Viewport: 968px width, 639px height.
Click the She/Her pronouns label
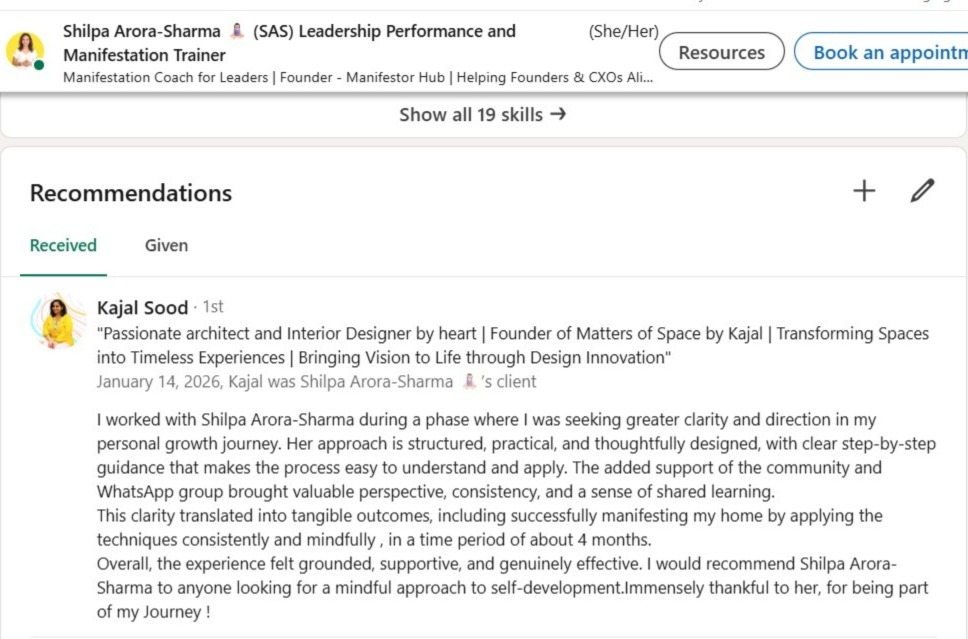pos(623,32)
